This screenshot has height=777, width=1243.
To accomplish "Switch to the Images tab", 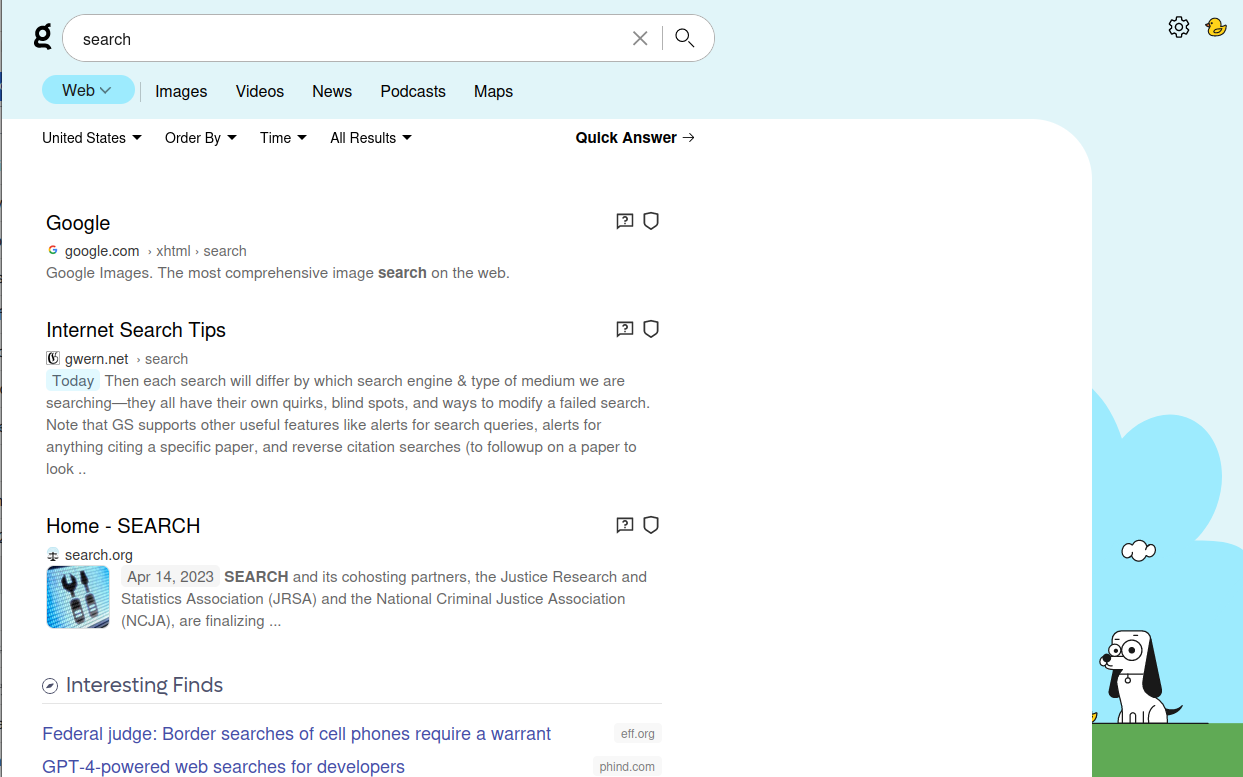I will click(181, 91).
